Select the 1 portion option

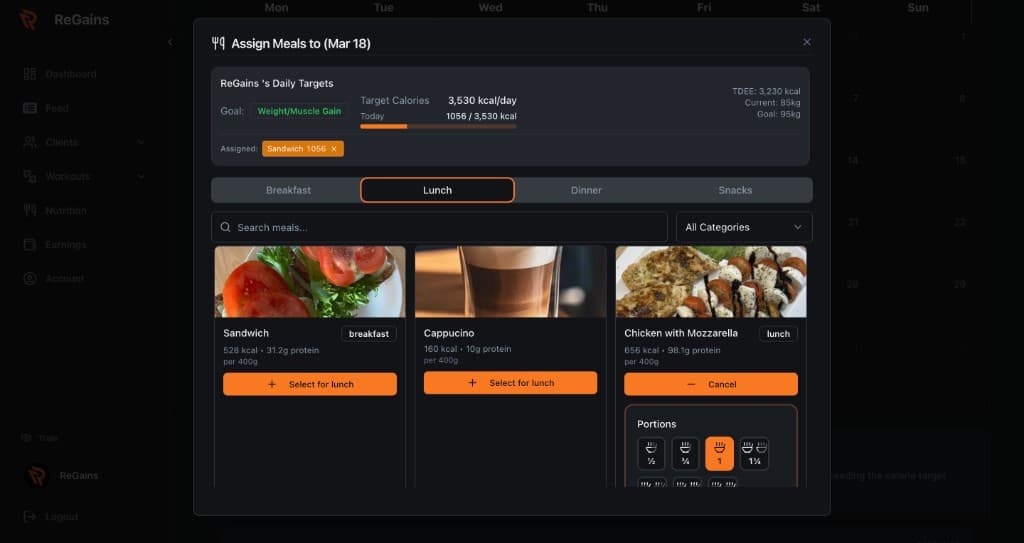tap(719, 453)
